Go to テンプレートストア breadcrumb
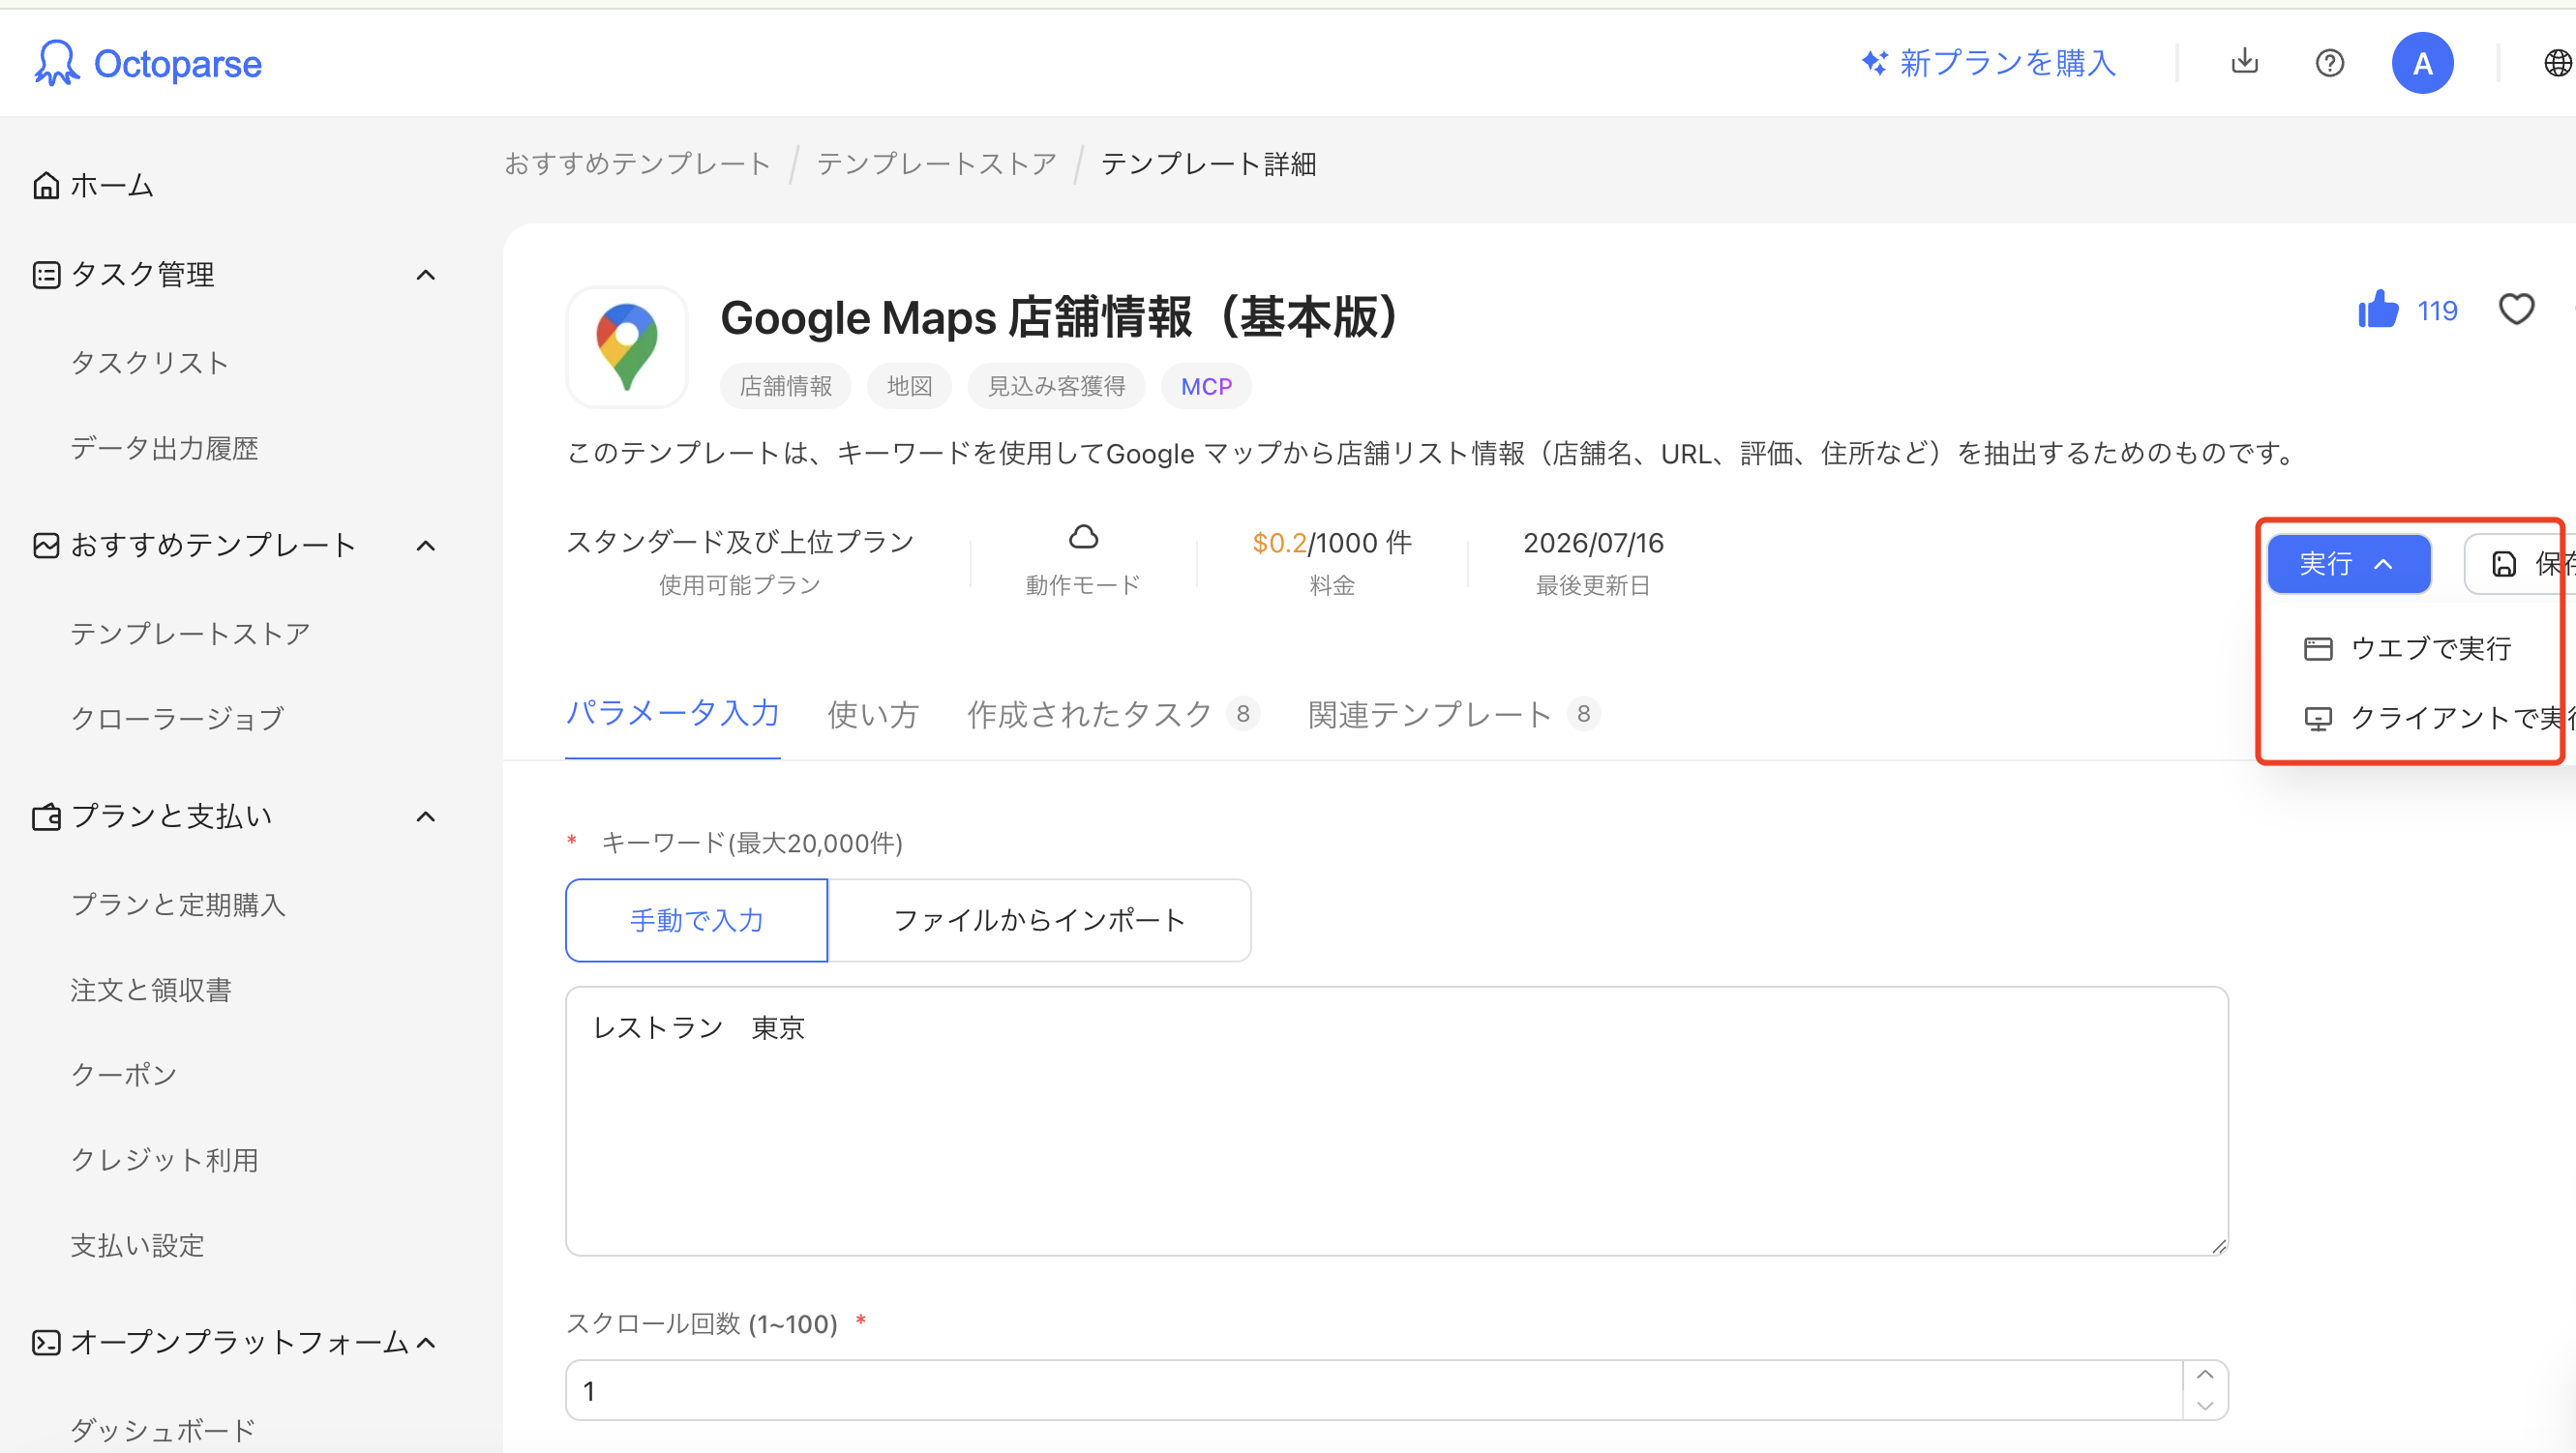This screenshot has height=1453, width=2576. coord(936,163)
